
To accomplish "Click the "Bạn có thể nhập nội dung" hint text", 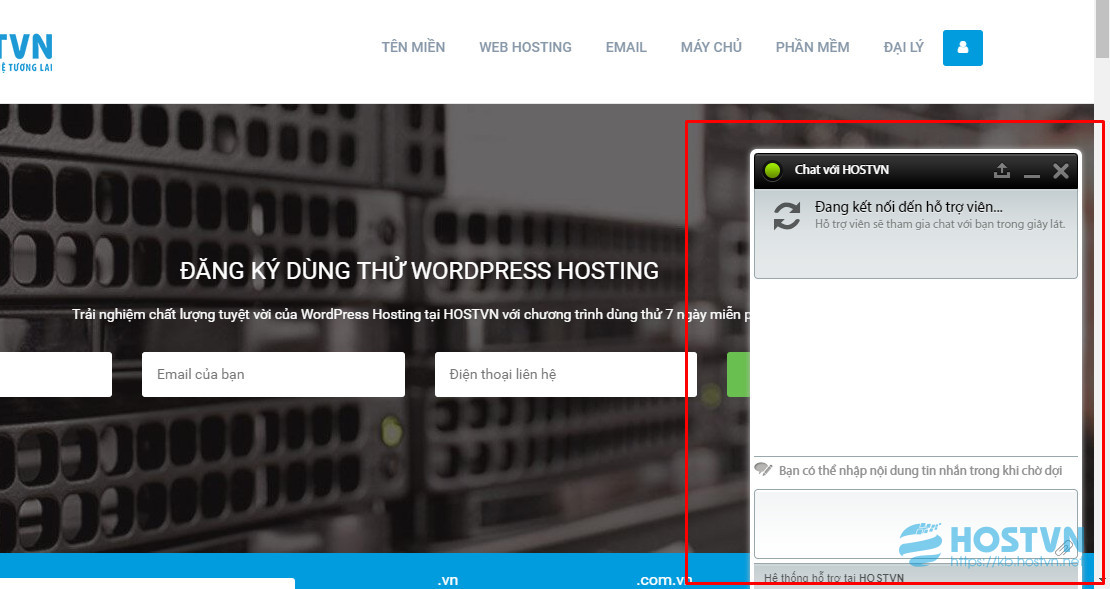I will click(x=920, y=471).
